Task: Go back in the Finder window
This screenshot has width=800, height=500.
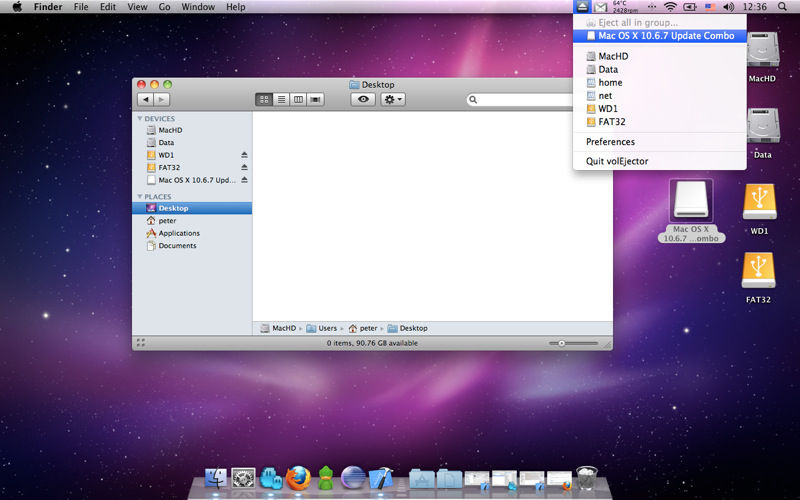Action: pos(146,99)
